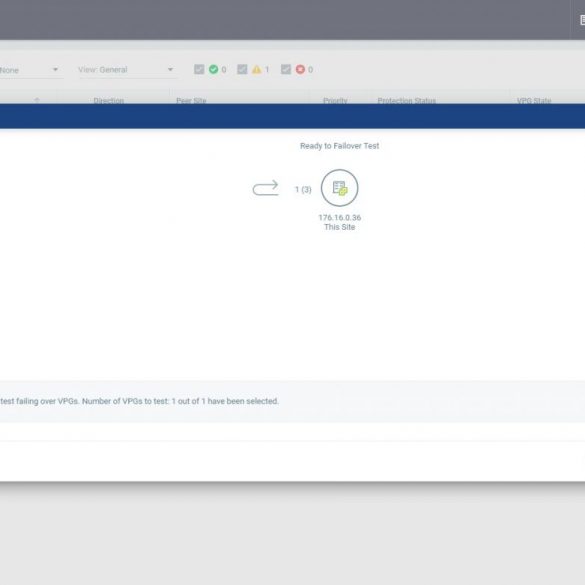Sort by the Peer Site column header
The height and width of the screenshot is (585, 585).
click(191, 100)
